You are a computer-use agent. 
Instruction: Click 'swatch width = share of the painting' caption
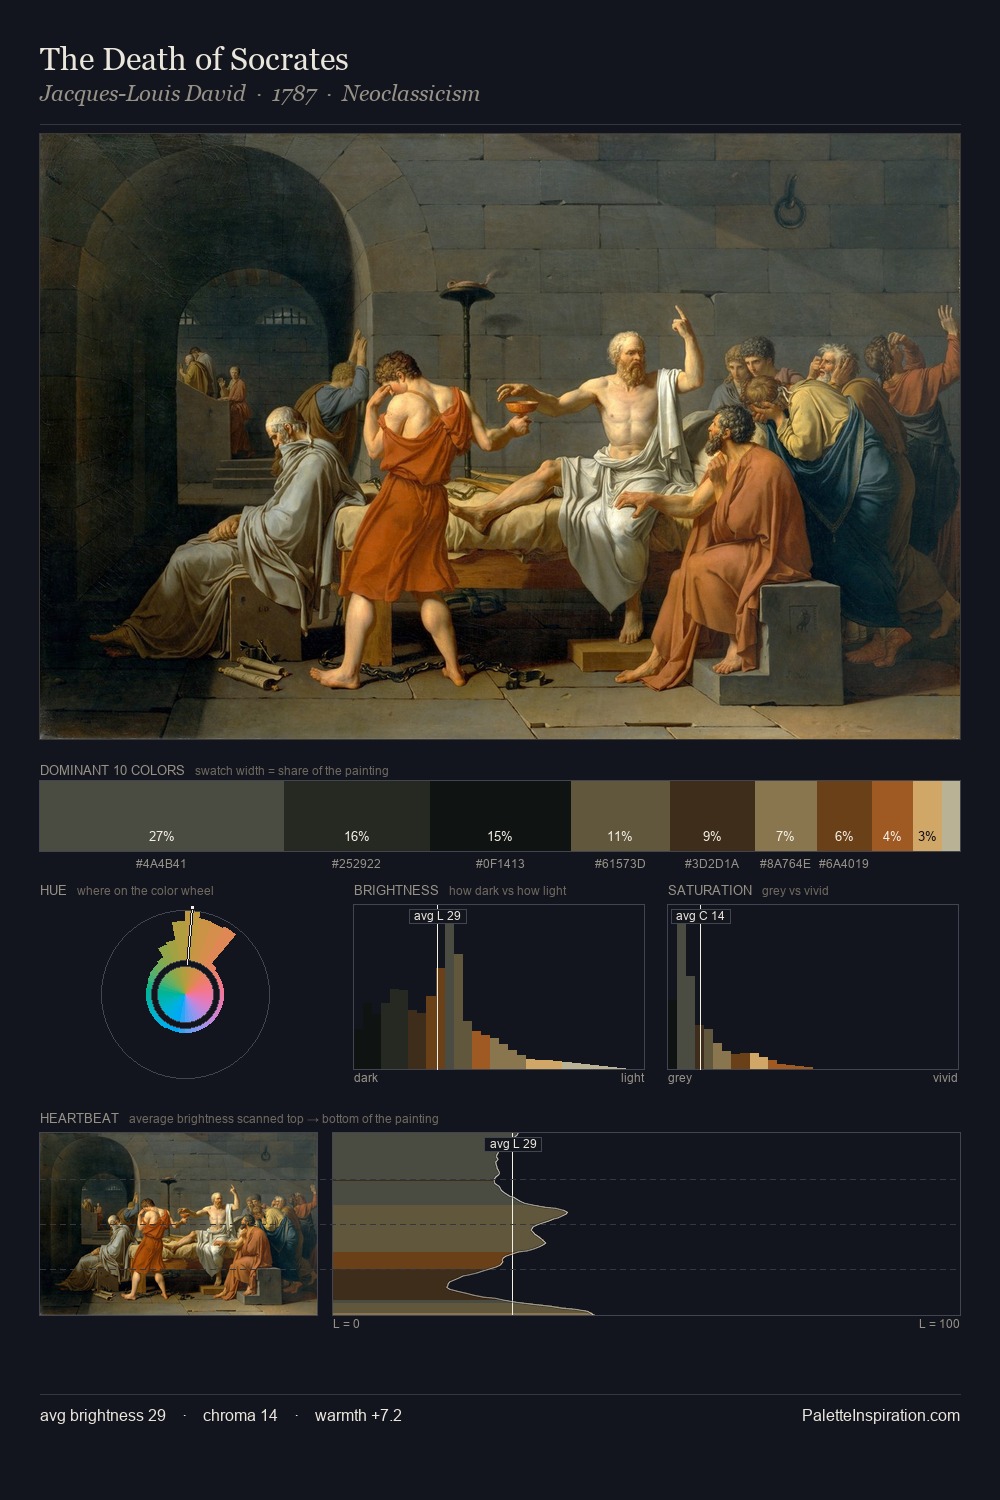click(x=292, y=771)
